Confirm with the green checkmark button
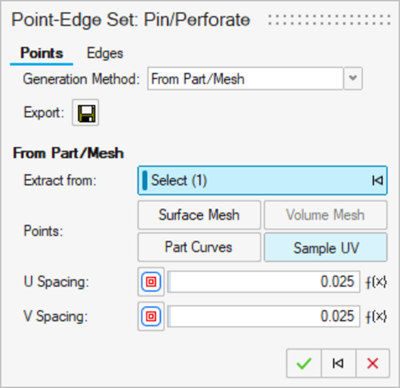Viewport: 400px width, 388px height. 304,363
